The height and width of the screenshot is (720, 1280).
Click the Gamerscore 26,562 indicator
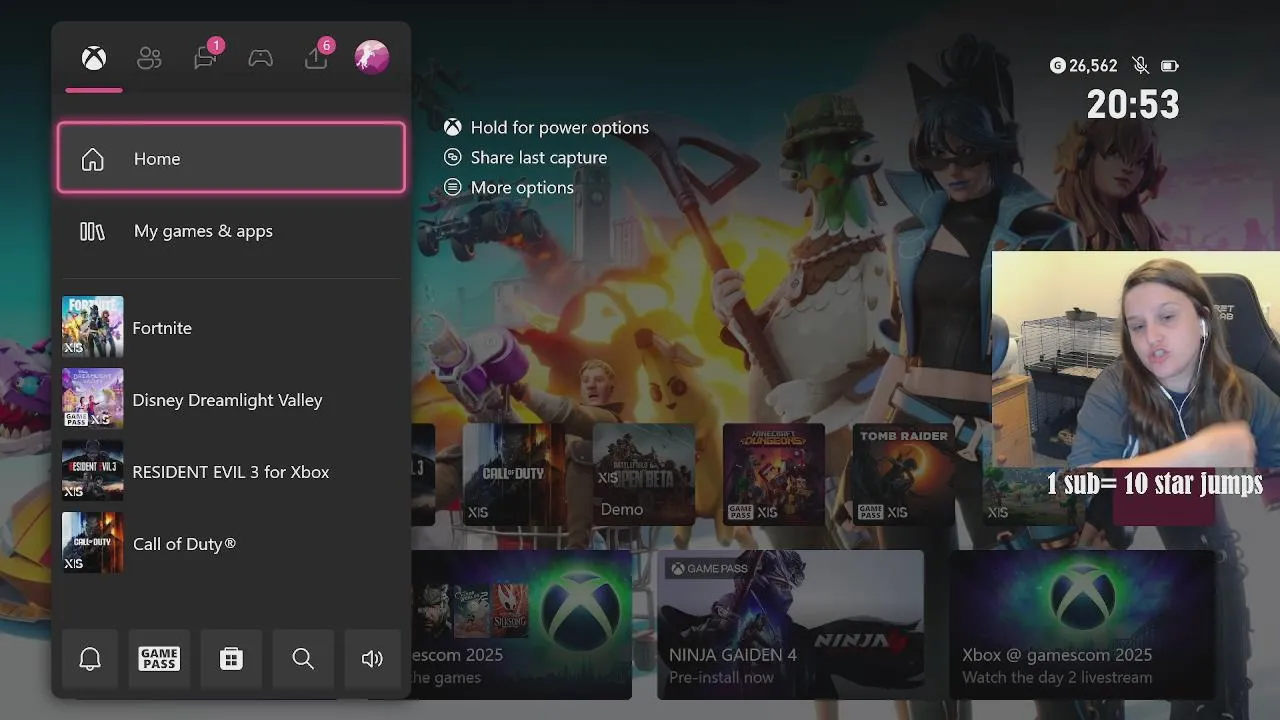[1083, 66]
